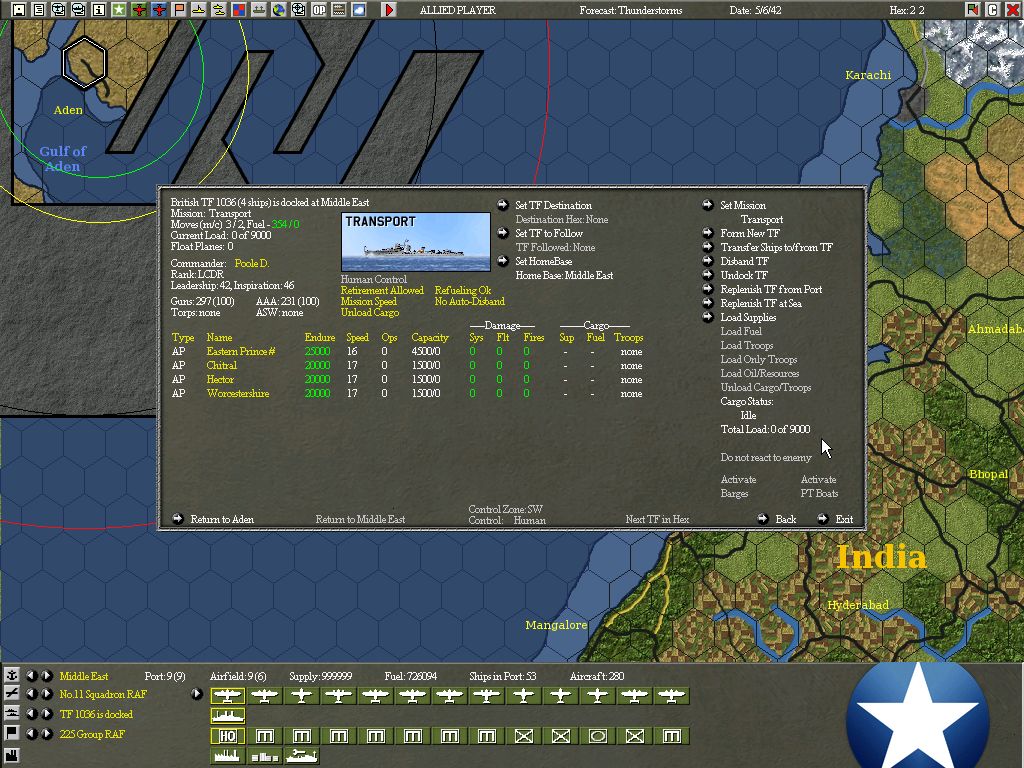Toggle the Mission Speed setting

point(368,301)
